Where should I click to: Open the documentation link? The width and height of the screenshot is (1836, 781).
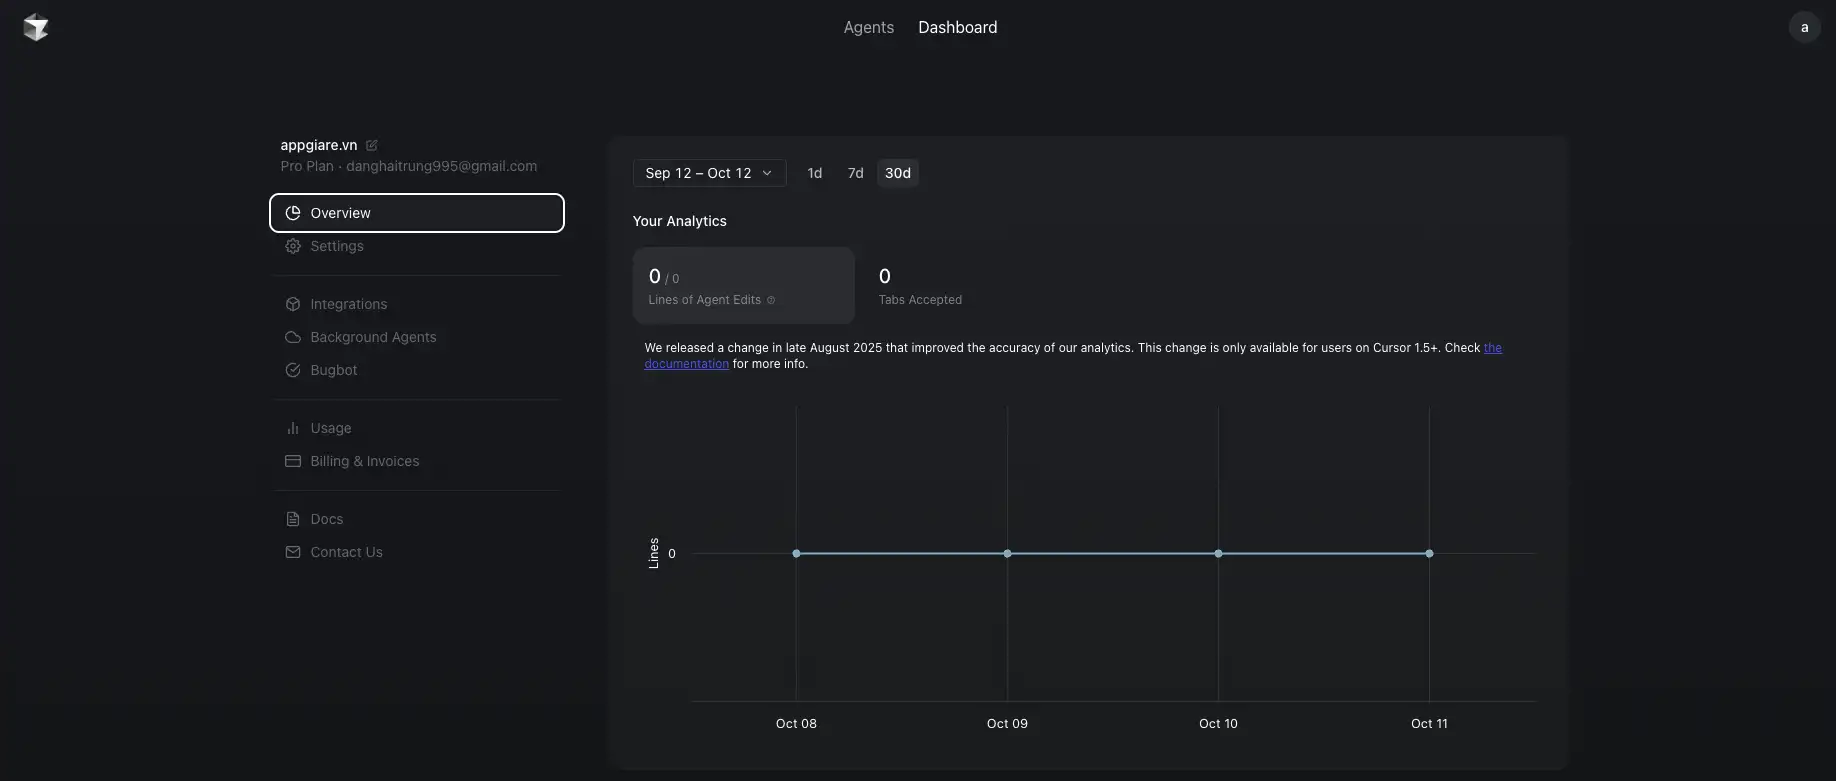click(x=686, y=364)
